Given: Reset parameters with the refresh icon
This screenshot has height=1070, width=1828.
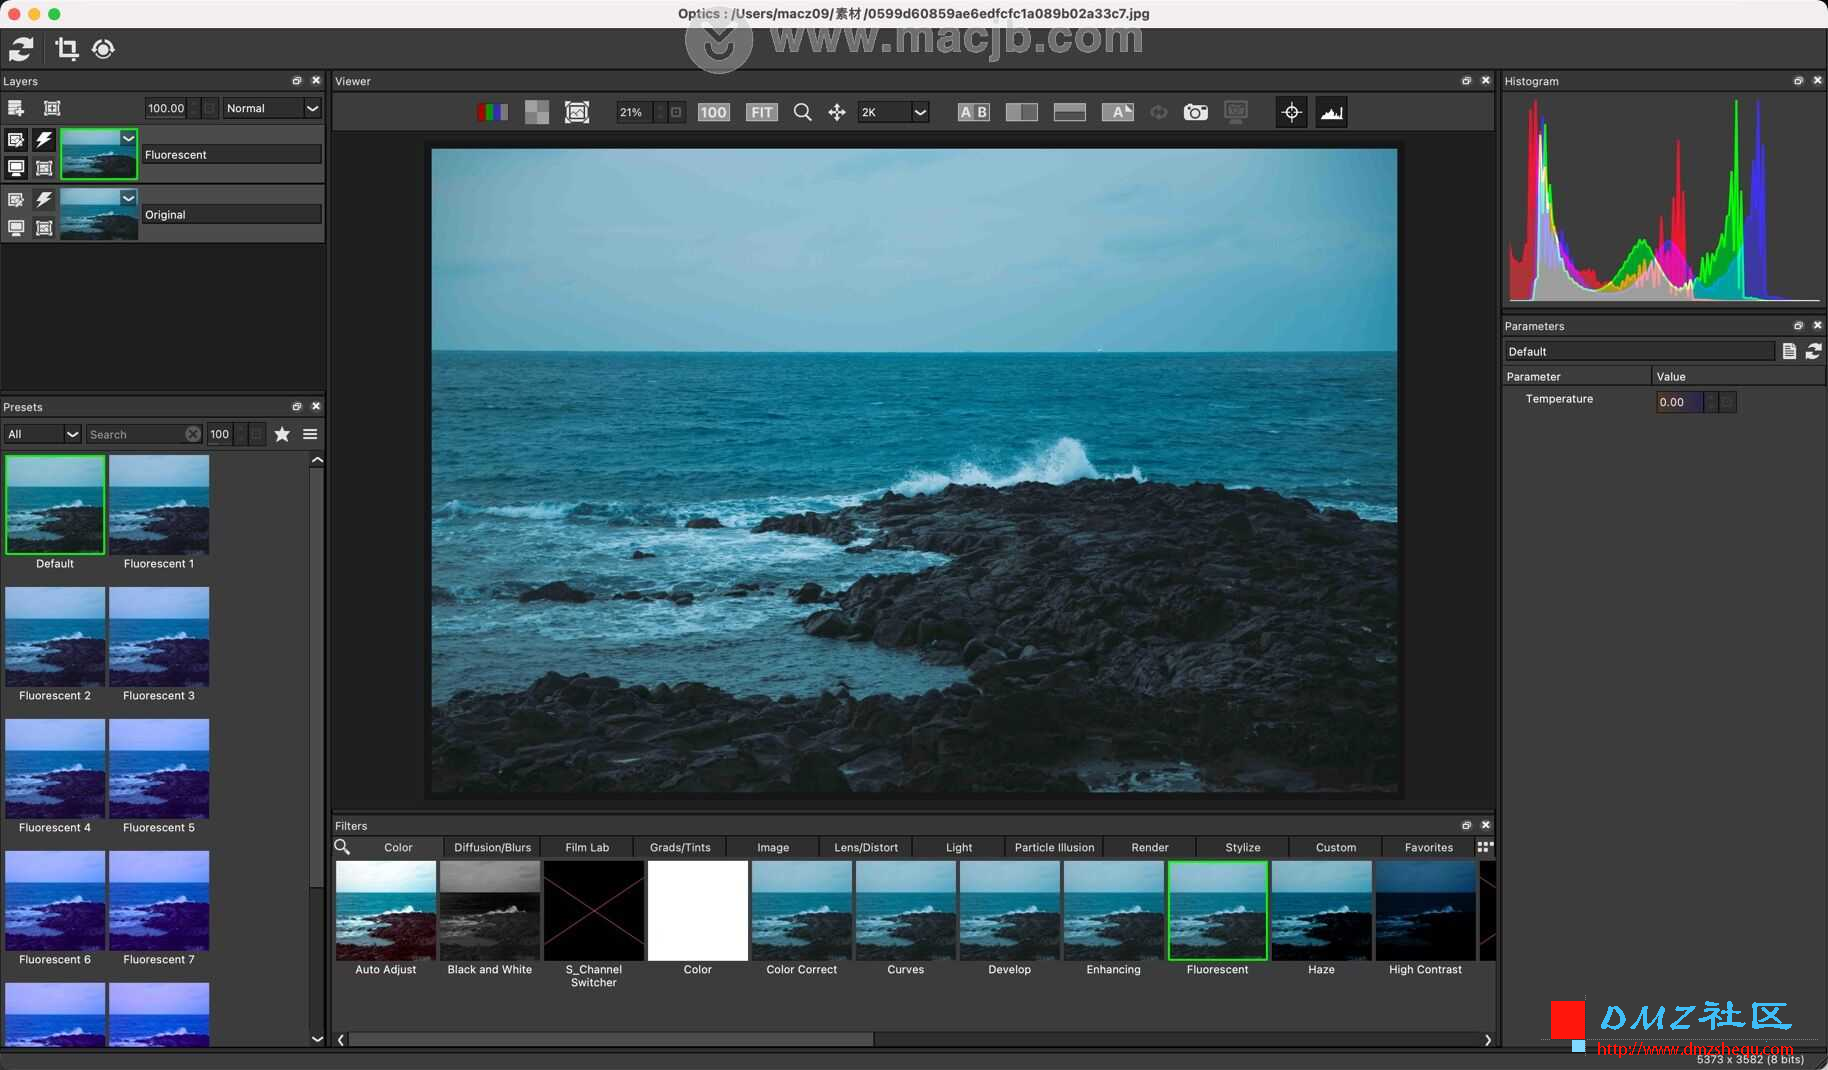Looking at the screenshot, I should 1813,351.
